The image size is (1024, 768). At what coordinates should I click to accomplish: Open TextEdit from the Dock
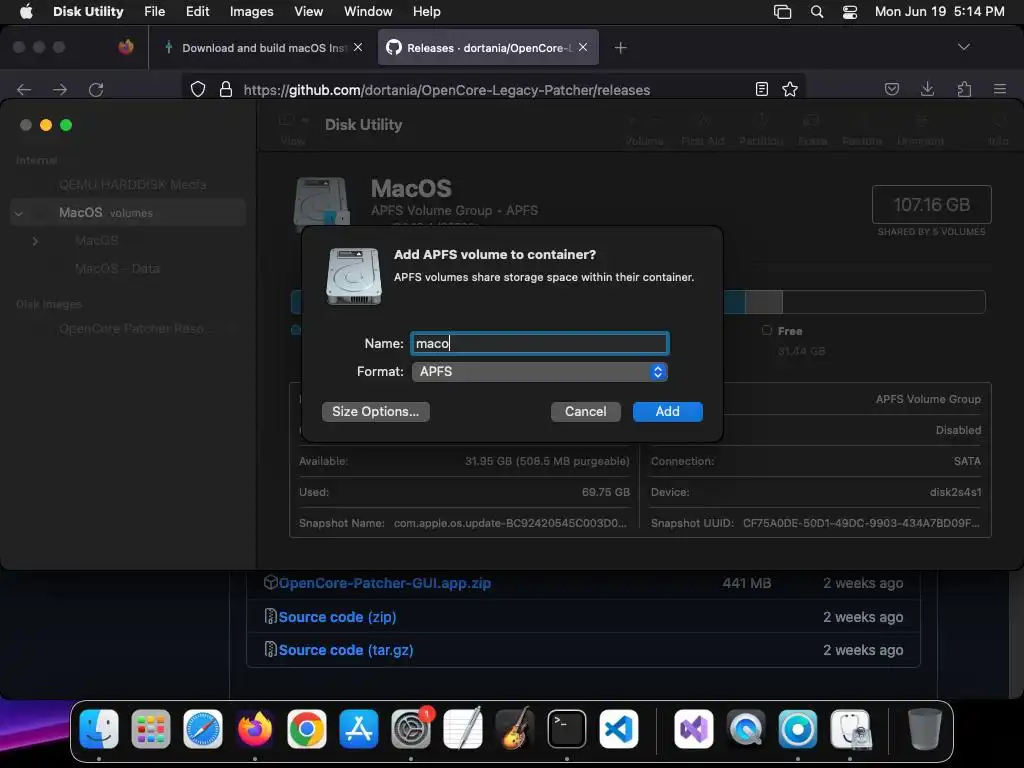pyautogui.click(x=462, y=728)
